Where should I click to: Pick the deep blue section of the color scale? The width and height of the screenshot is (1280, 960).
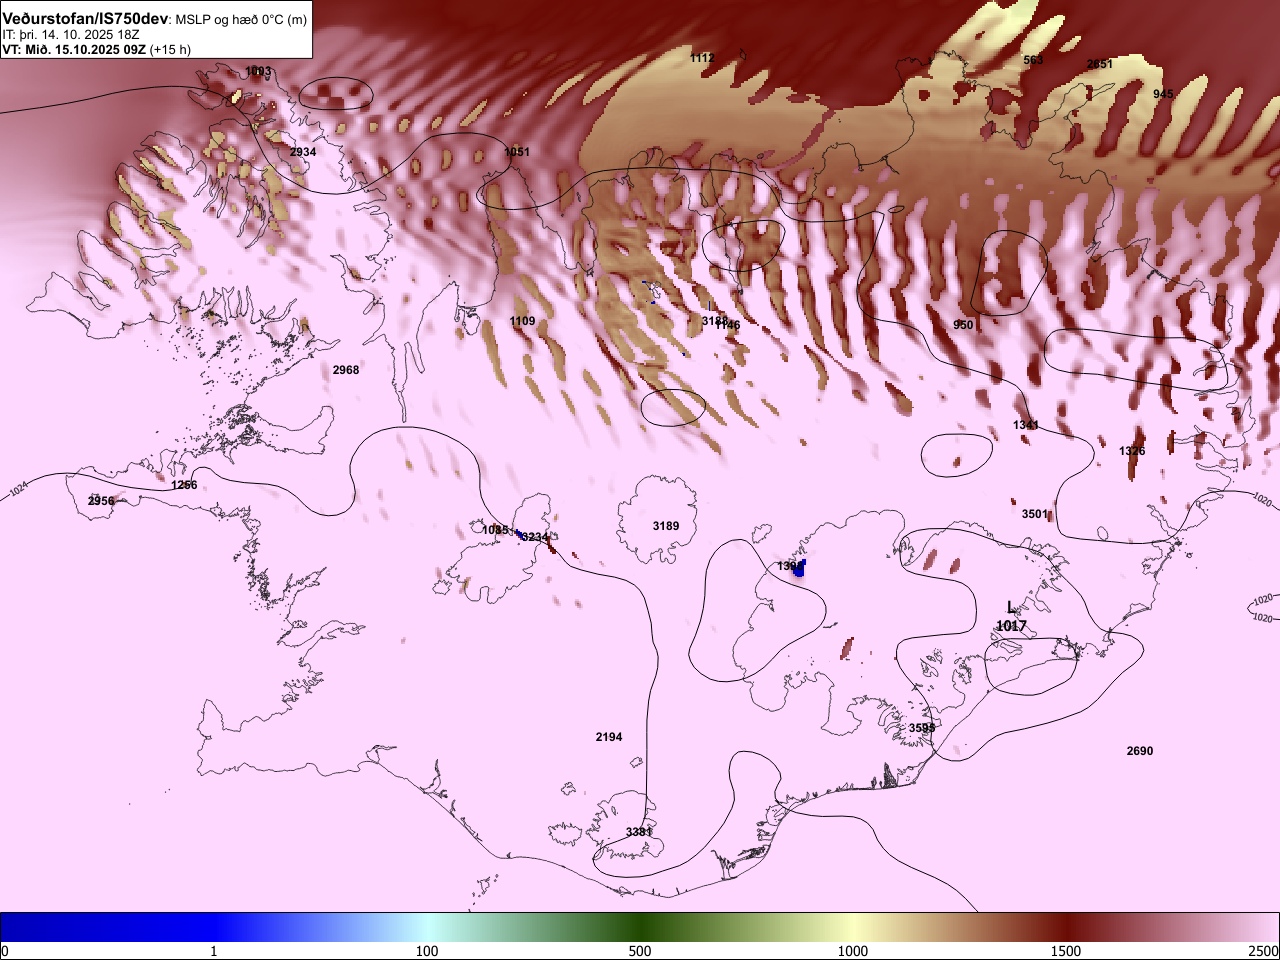(x=107, y=927)
